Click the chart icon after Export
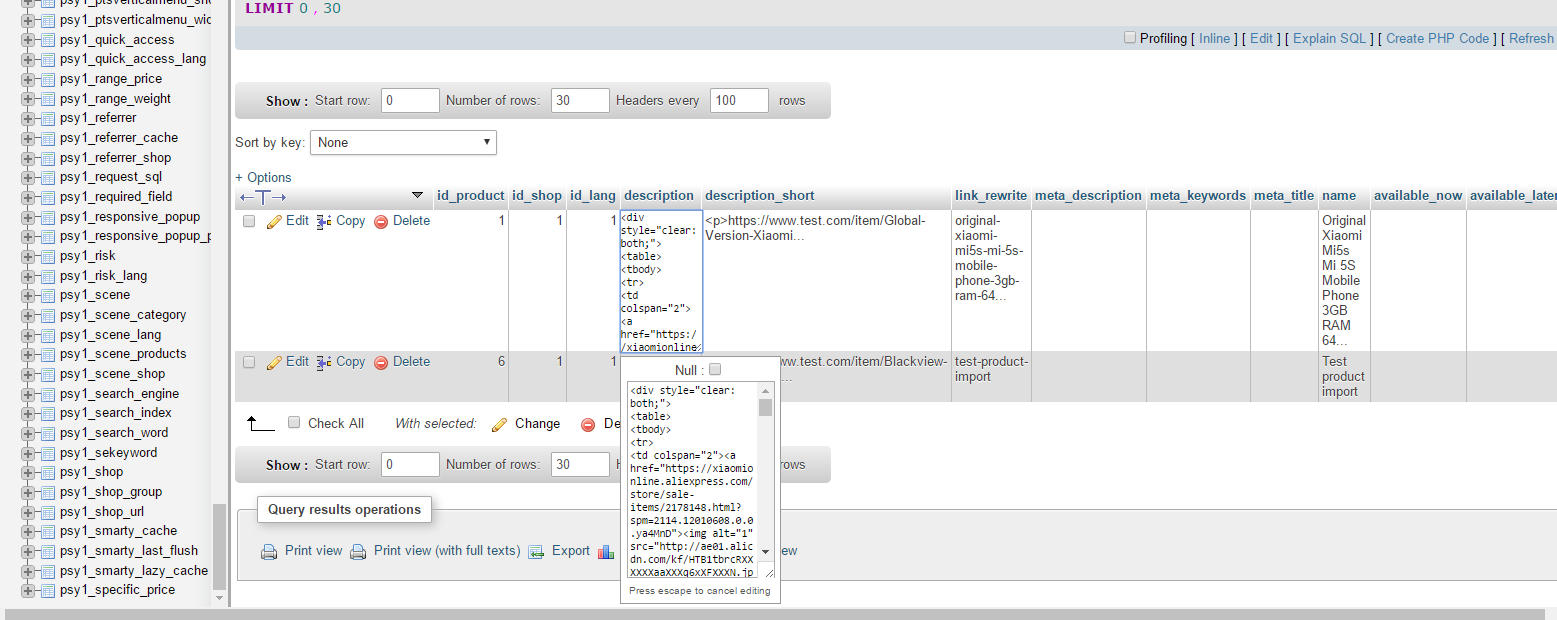1557x620 pixels. (x=605, y=551)
